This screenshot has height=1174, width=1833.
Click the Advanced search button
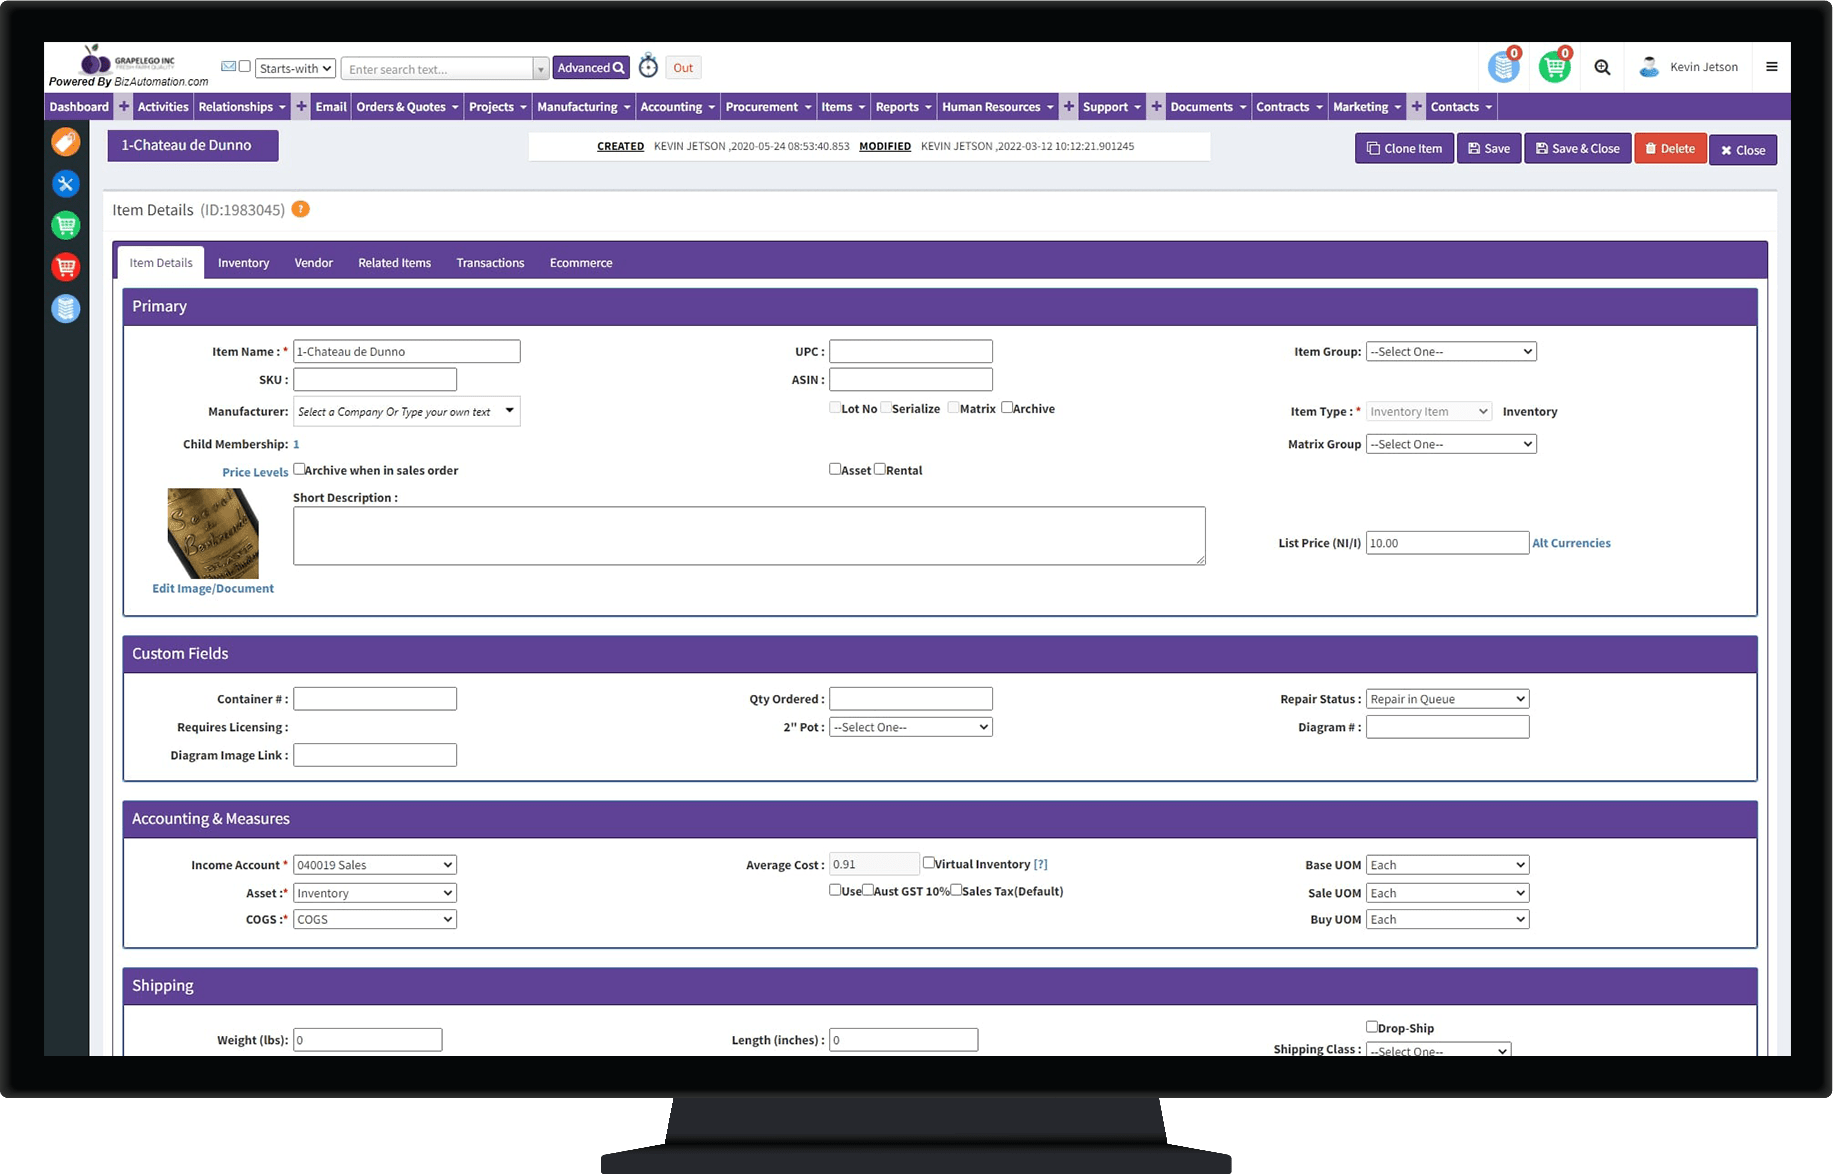click(591, 67)
